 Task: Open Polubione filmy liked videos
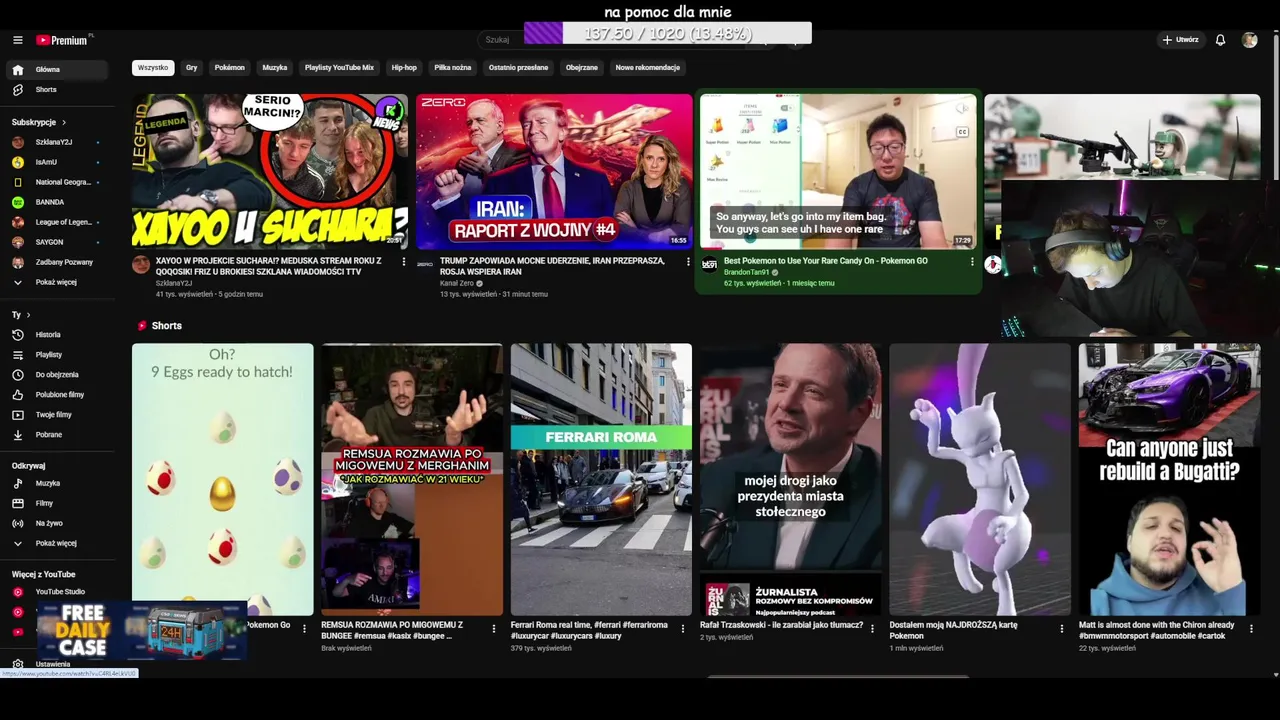(57, 395)
